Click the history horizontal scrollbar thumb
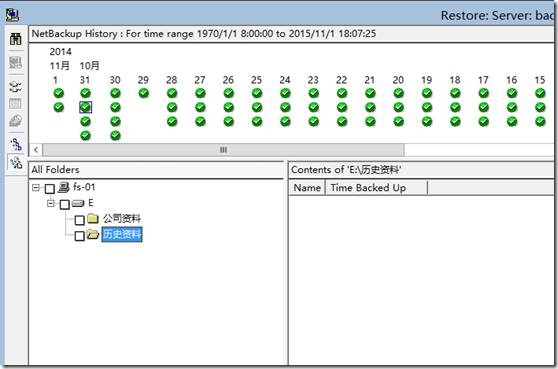Image resolution: width=558 pixels, height=369 pixels. [x=223, y=150]
